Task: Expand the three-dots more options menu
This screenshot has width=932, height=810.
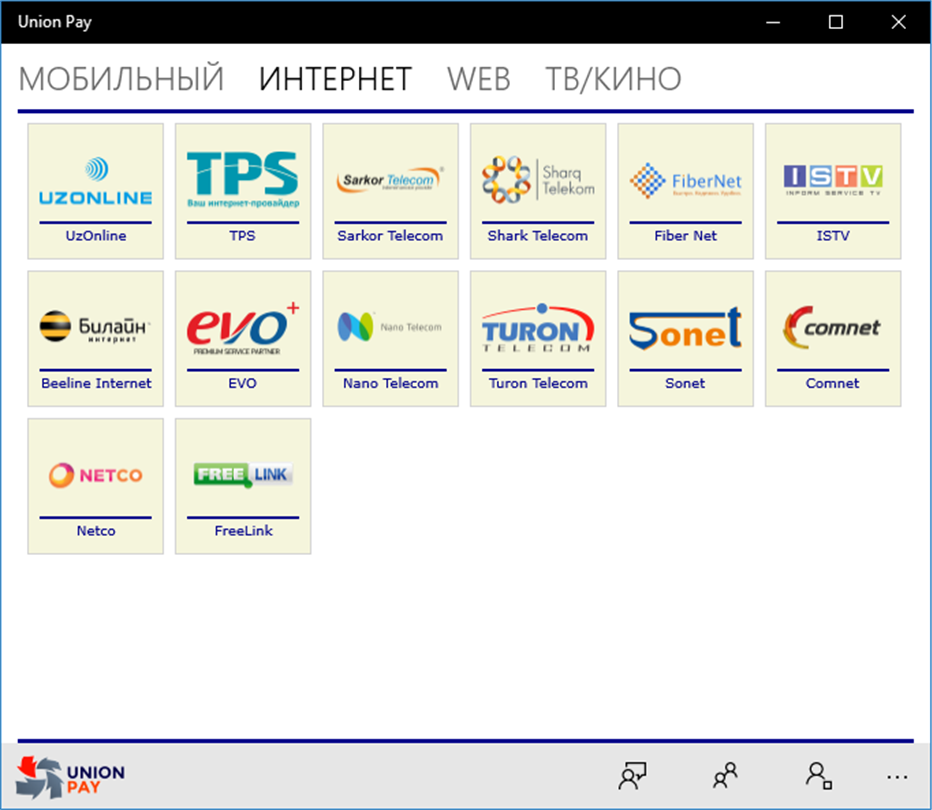Action: click(x=897, y=777)
